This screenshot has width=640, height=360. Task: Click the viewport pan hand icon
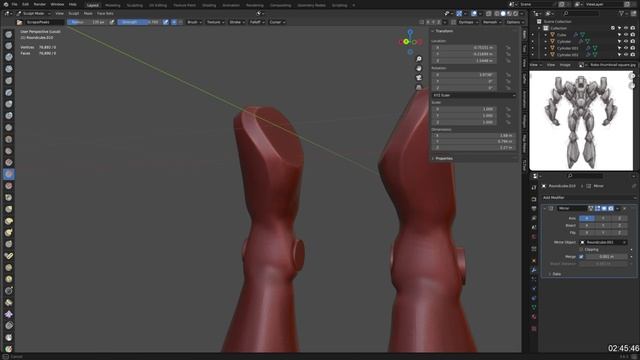pos(419,69)
